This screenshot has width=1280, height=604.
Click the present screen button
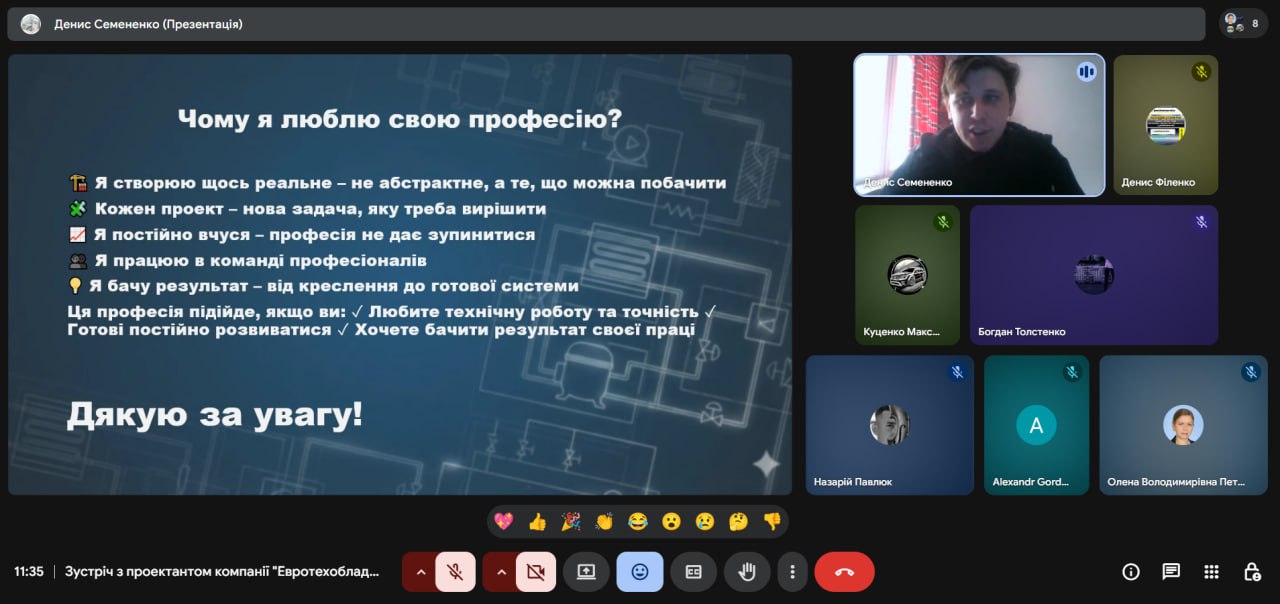(x=586, y=572)
